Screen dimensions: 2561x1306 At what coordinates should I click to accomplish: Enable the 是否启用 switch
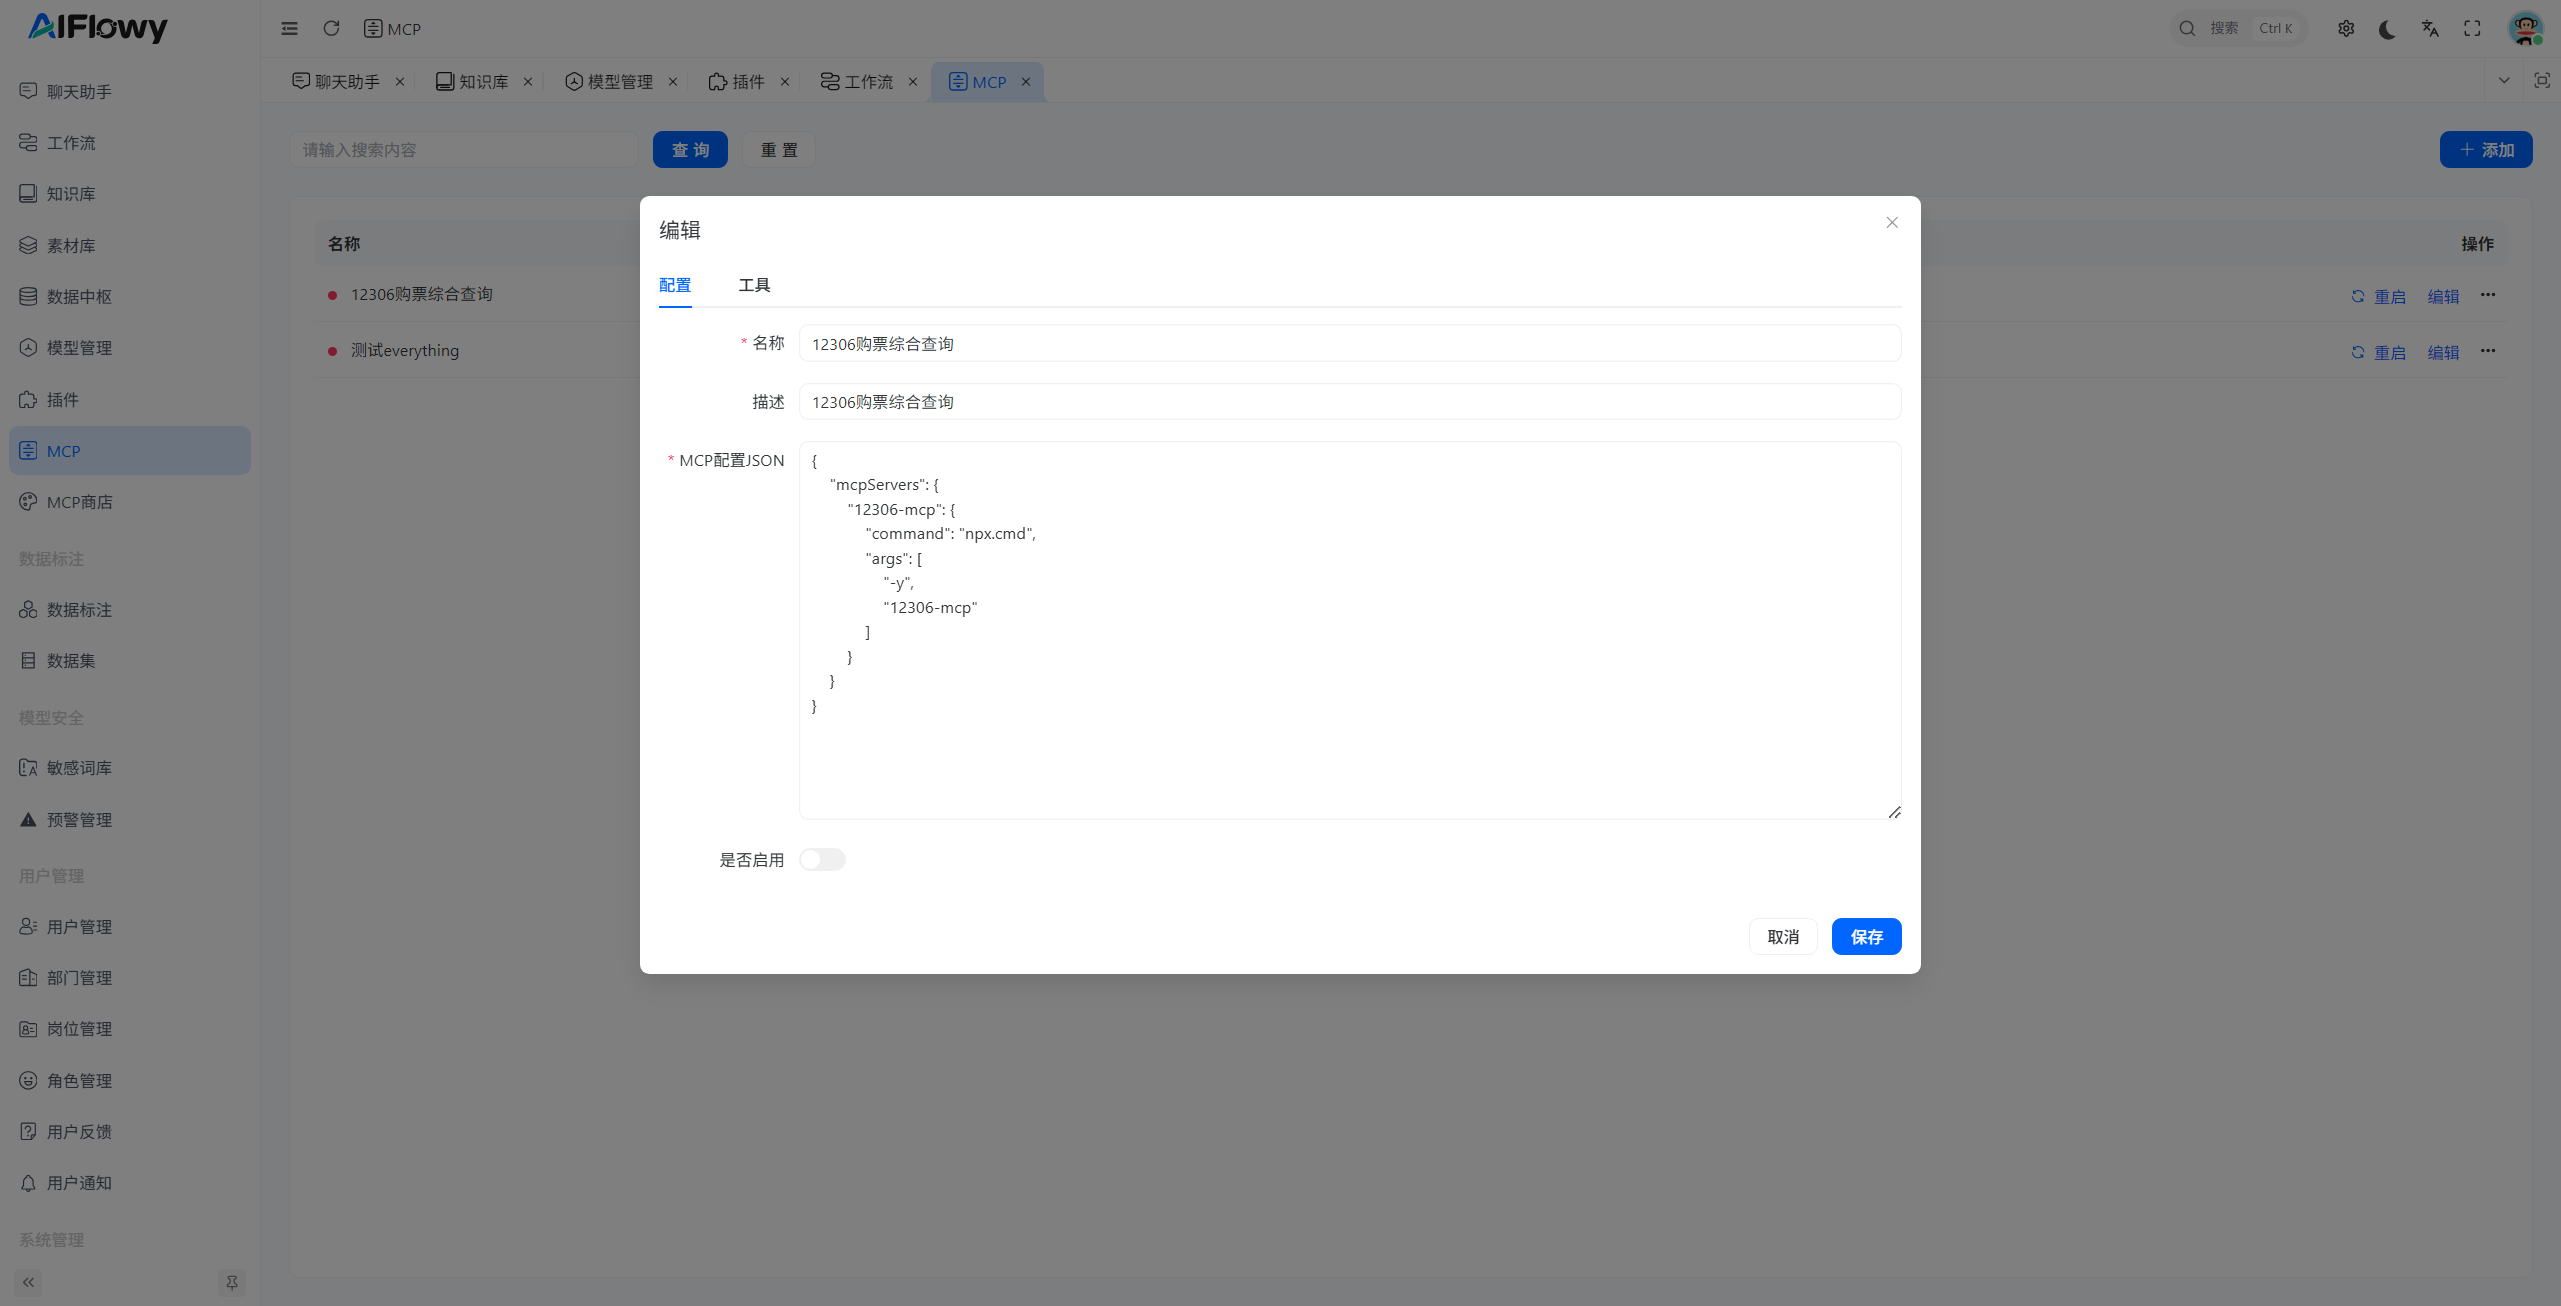pos(822,859)
